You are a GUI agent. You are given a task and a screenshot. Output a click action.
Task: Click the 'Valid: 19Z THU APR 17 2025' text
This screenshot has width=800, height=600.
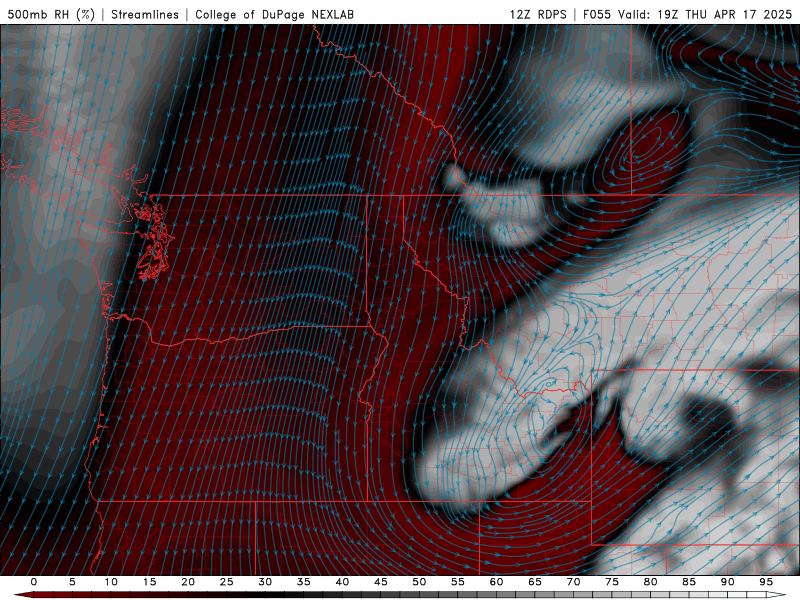pos(705,14)
